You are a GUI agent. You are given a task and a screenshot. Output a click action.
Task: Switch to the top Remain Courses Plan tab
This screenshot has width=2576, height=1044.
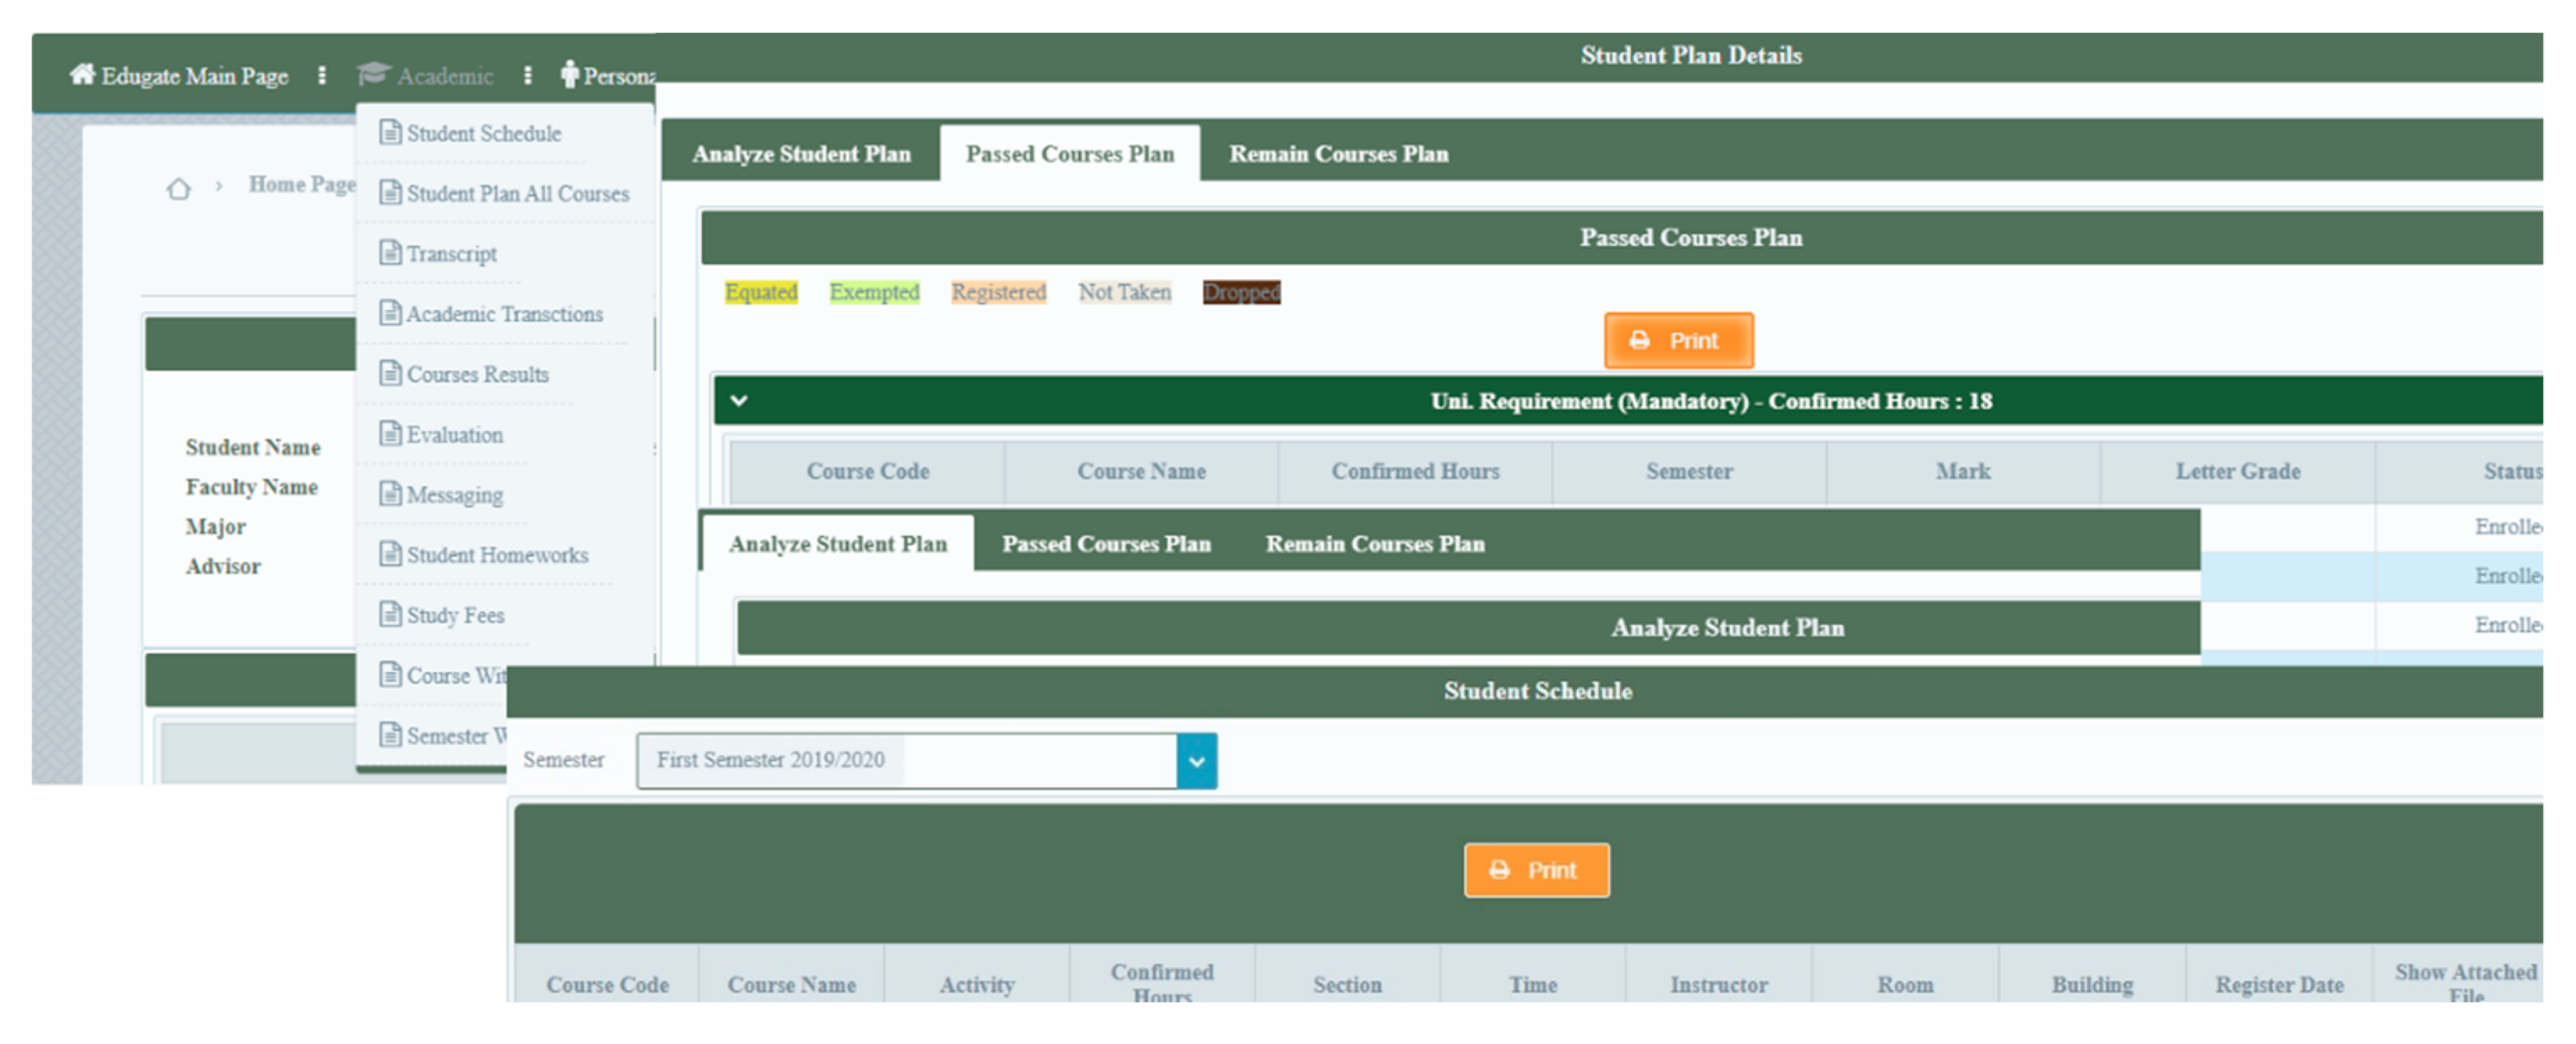point(1338,154)
